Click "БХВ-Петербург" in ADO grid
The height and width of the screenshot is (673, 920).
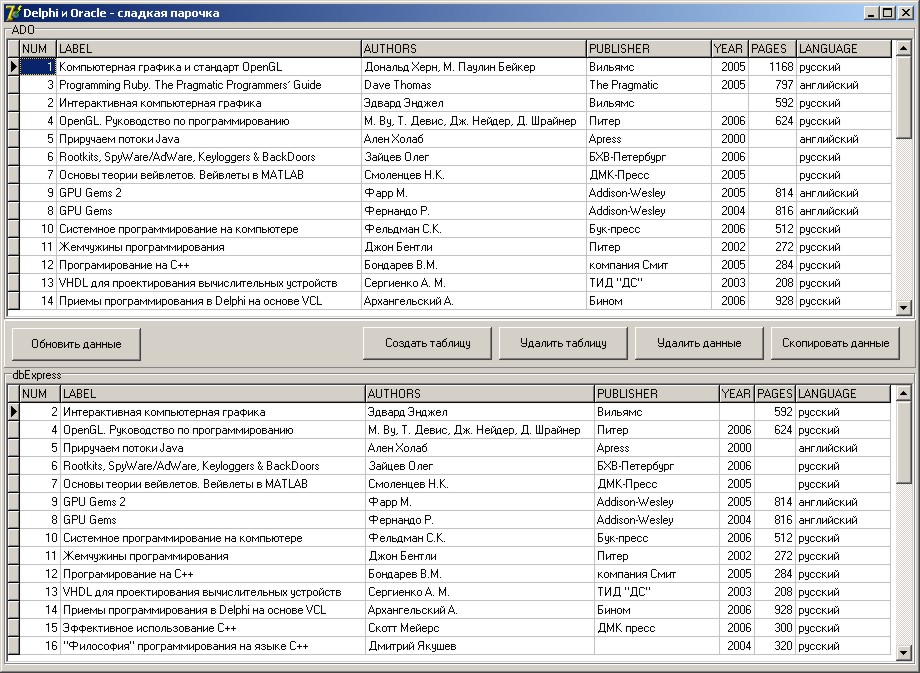(x=649, y=157)
